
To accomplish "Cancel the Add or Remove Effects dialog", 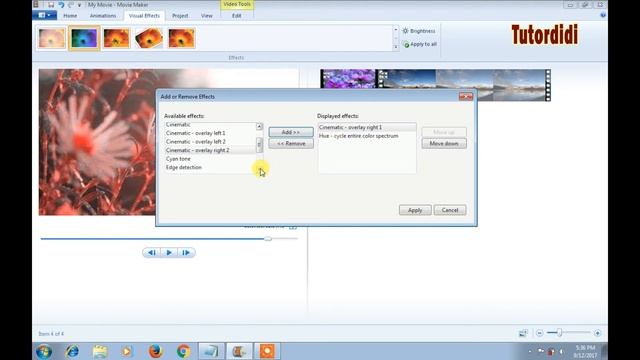I will [450, 210].
